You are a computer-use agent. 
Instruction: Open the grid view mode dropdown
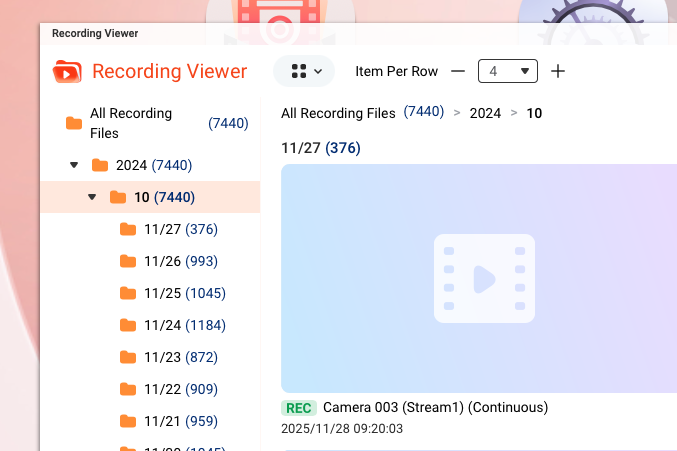pyautogui.click(x=305, y=71)
